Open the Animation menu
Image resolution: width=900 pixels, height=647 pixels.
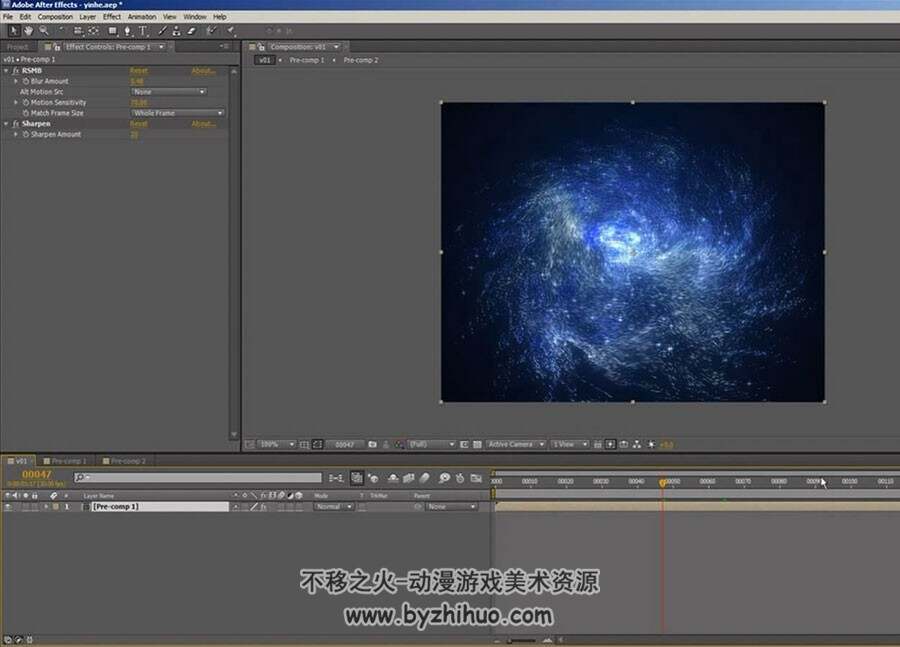coord(142,17)
